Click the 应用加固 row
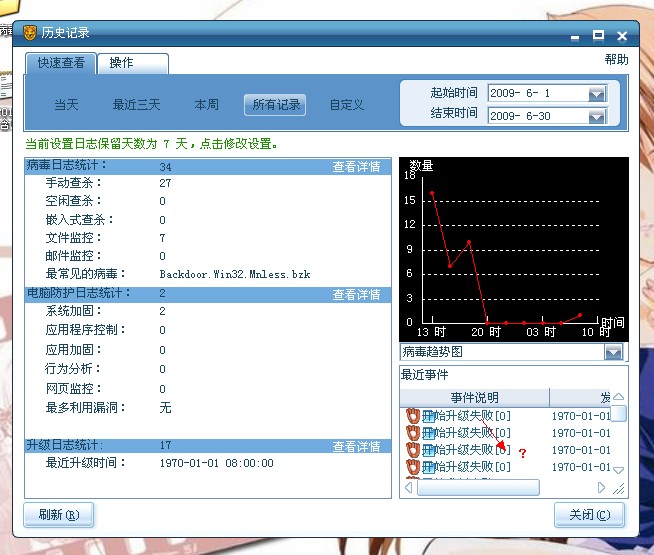This screenshot has width=654, height=555. click(208, 349)
